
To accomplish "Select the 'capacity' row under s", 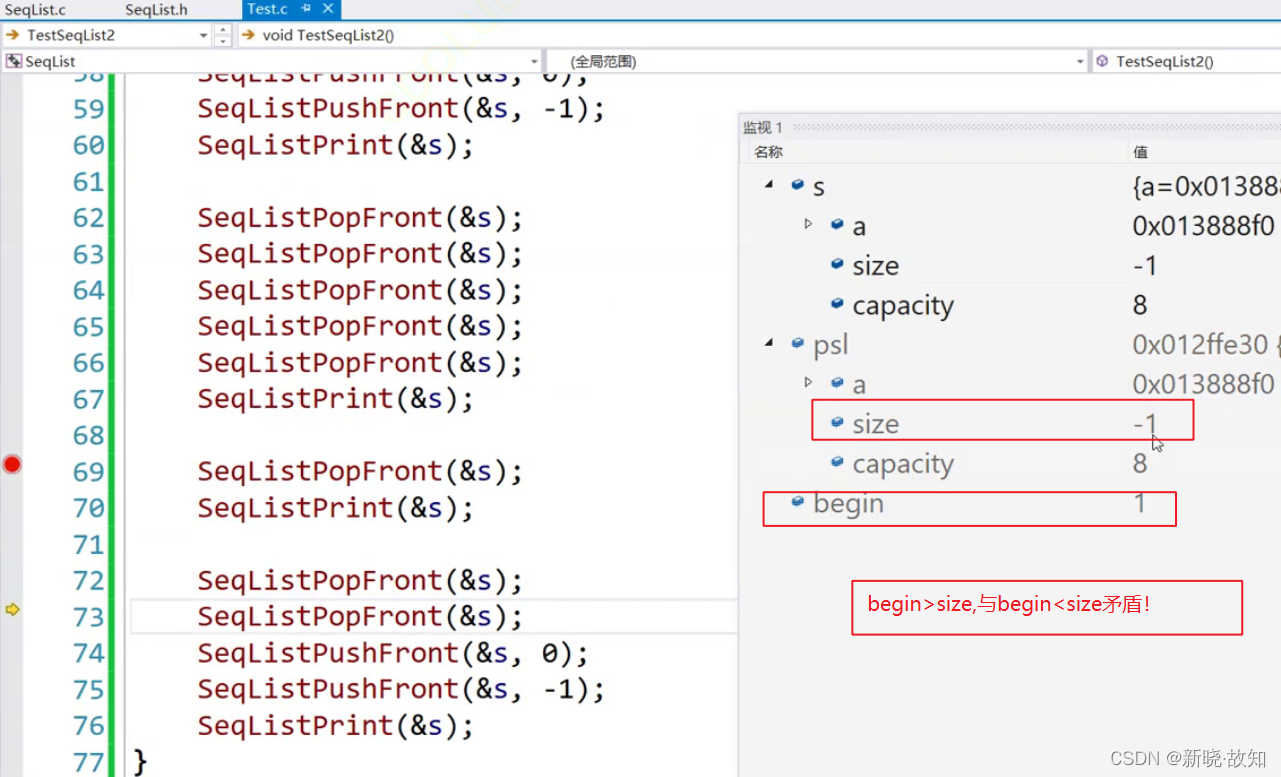I will [x=902, y=305].
